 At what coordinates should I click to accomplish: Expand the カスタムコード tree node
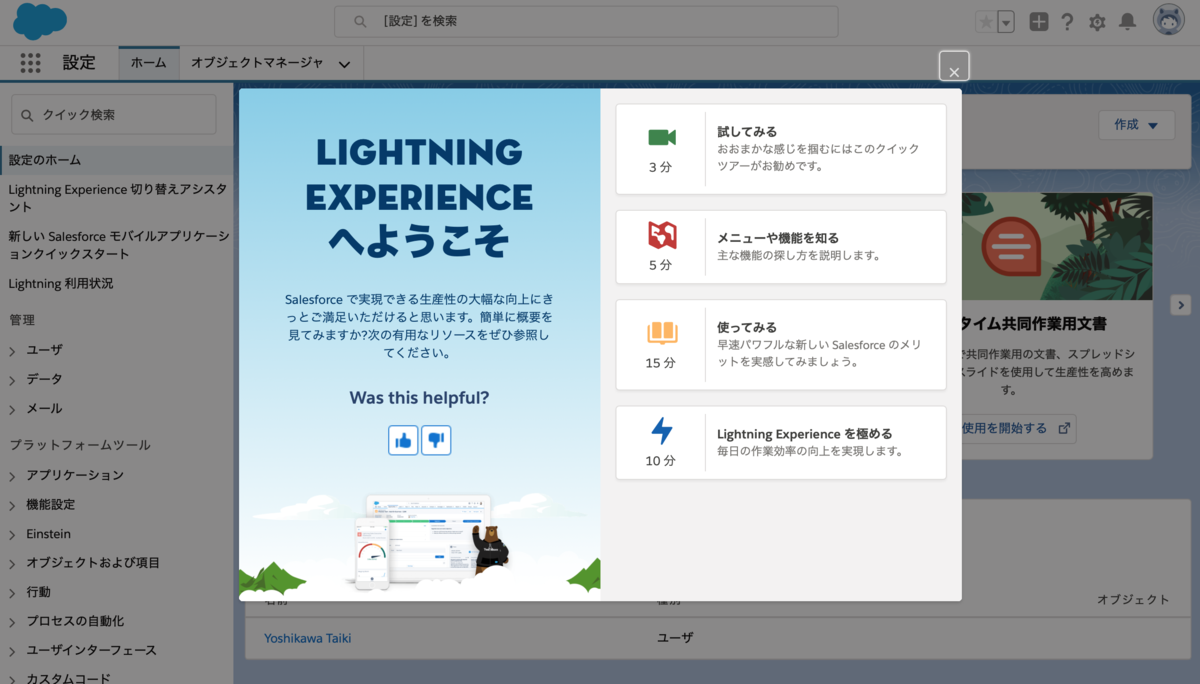click(12, 679)
